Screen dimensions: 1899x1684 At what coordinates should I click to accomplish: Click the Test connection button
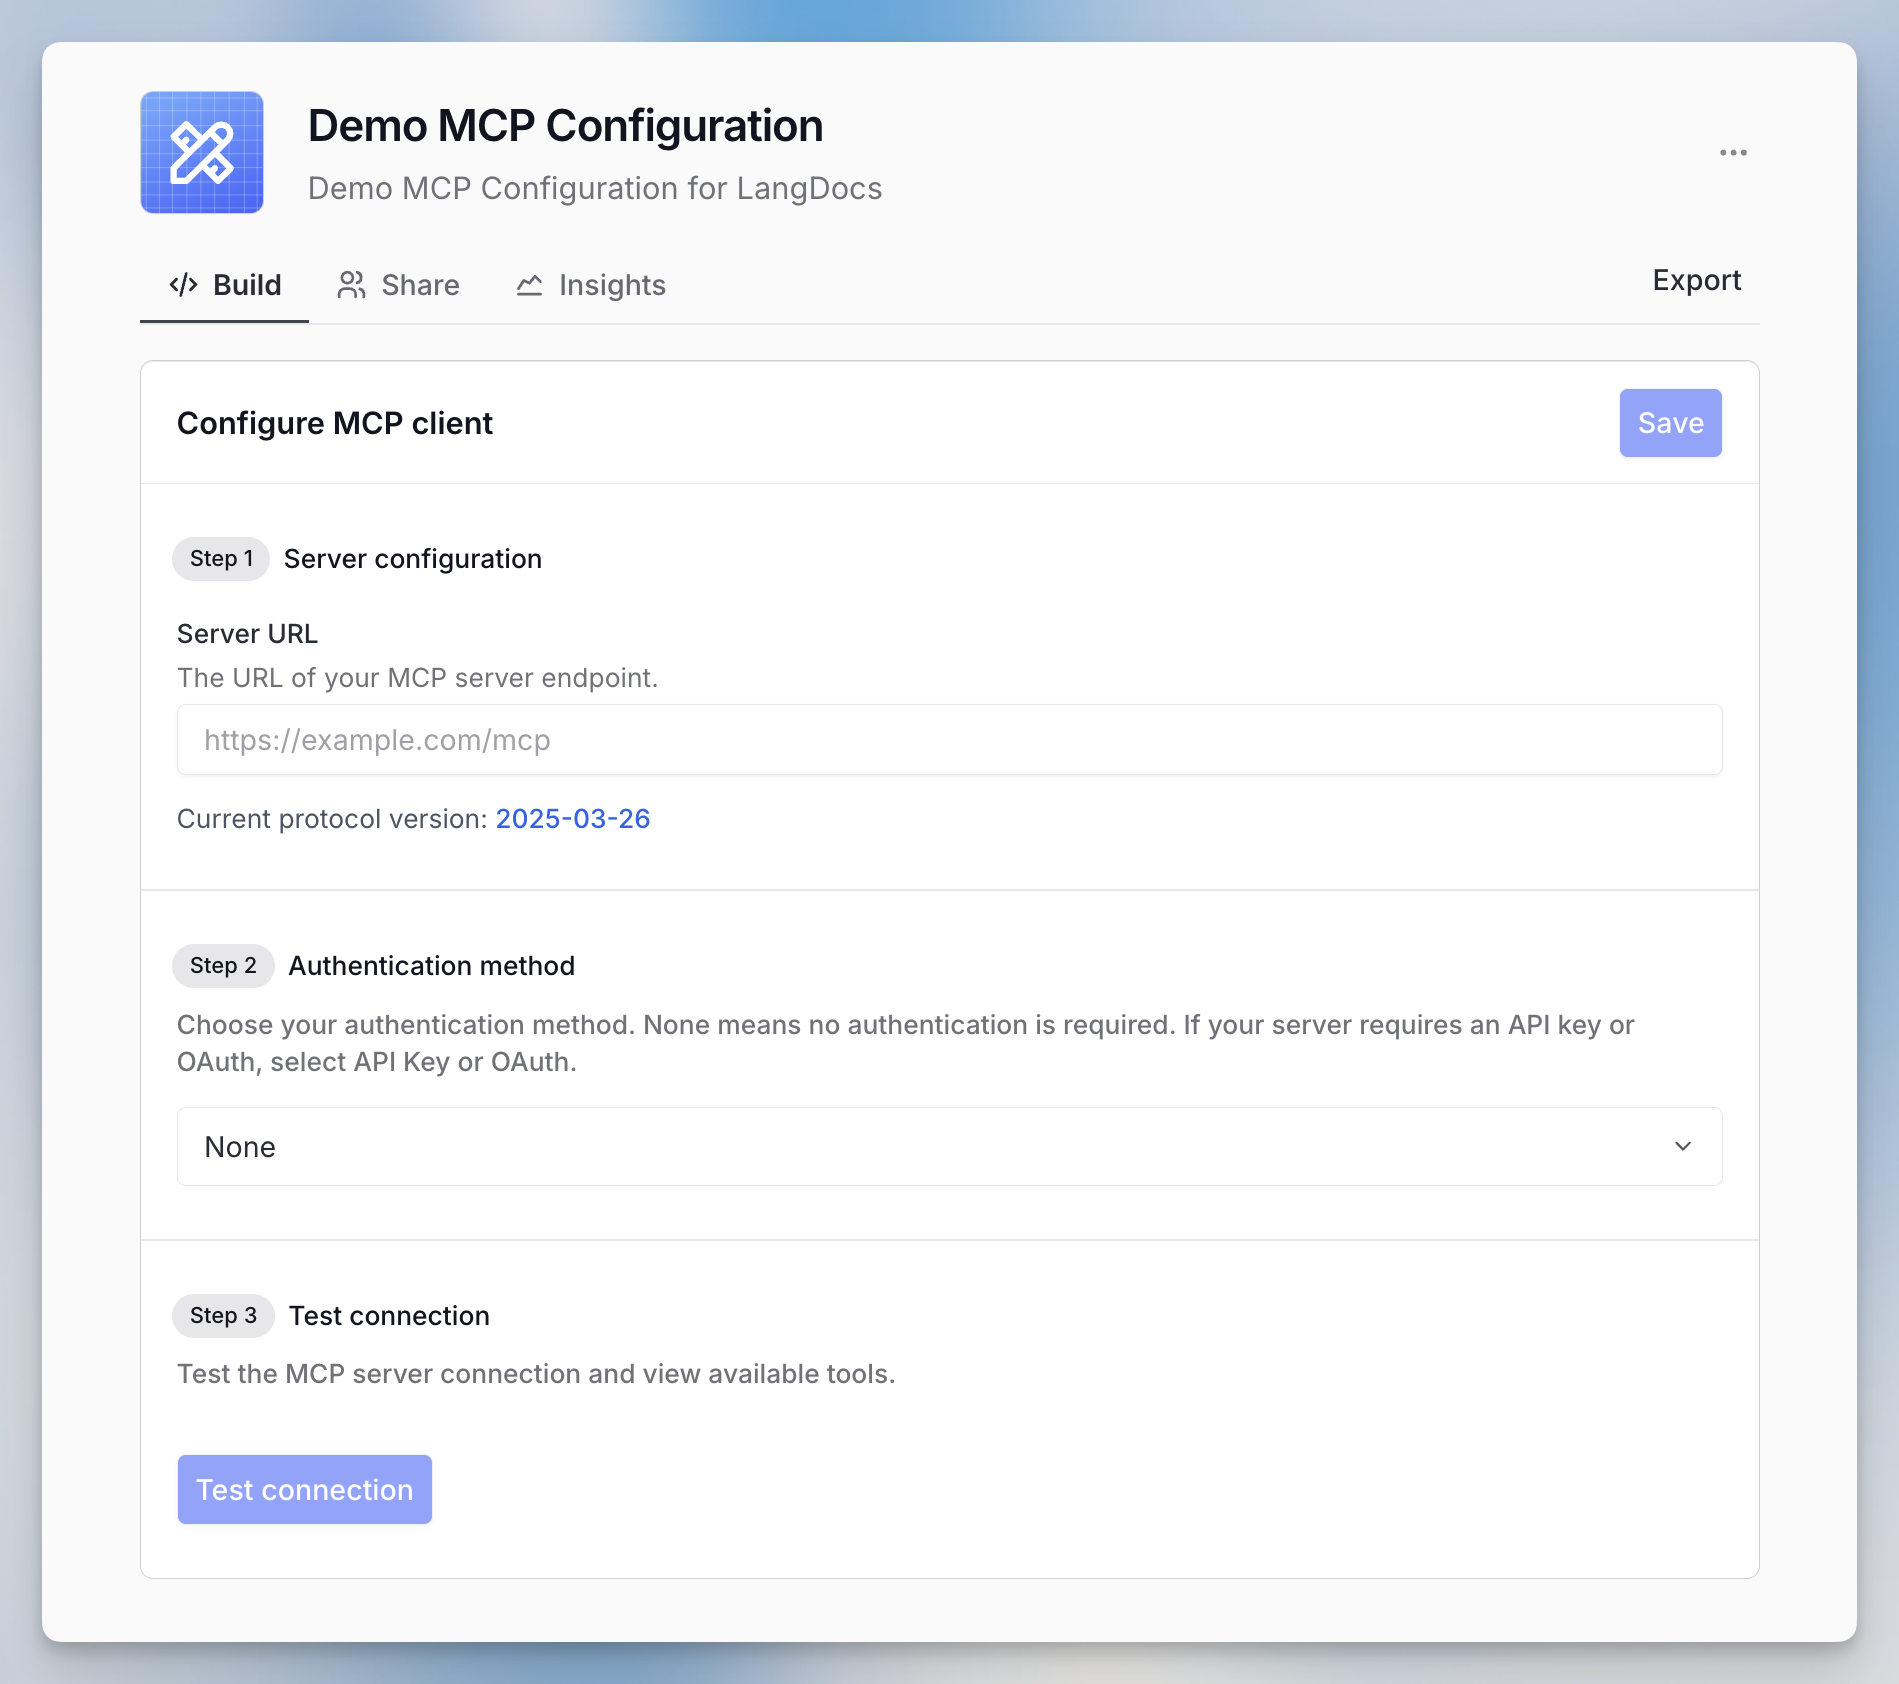[304, 1489]
